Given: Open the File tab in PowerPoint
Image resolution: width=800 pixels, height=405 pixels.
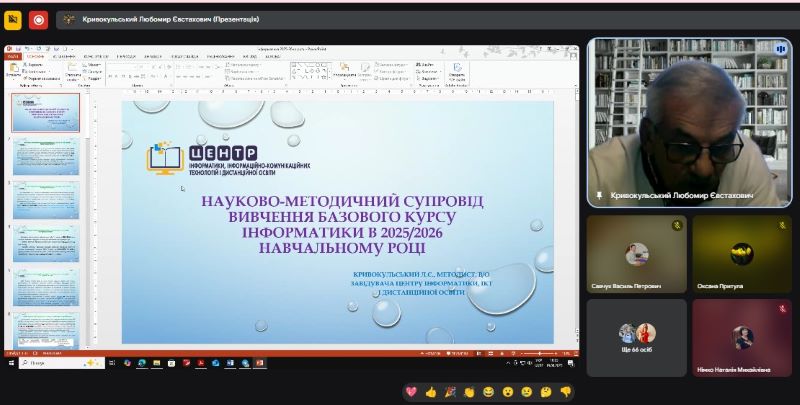Looking at the screenshot, I should [13, 56].
